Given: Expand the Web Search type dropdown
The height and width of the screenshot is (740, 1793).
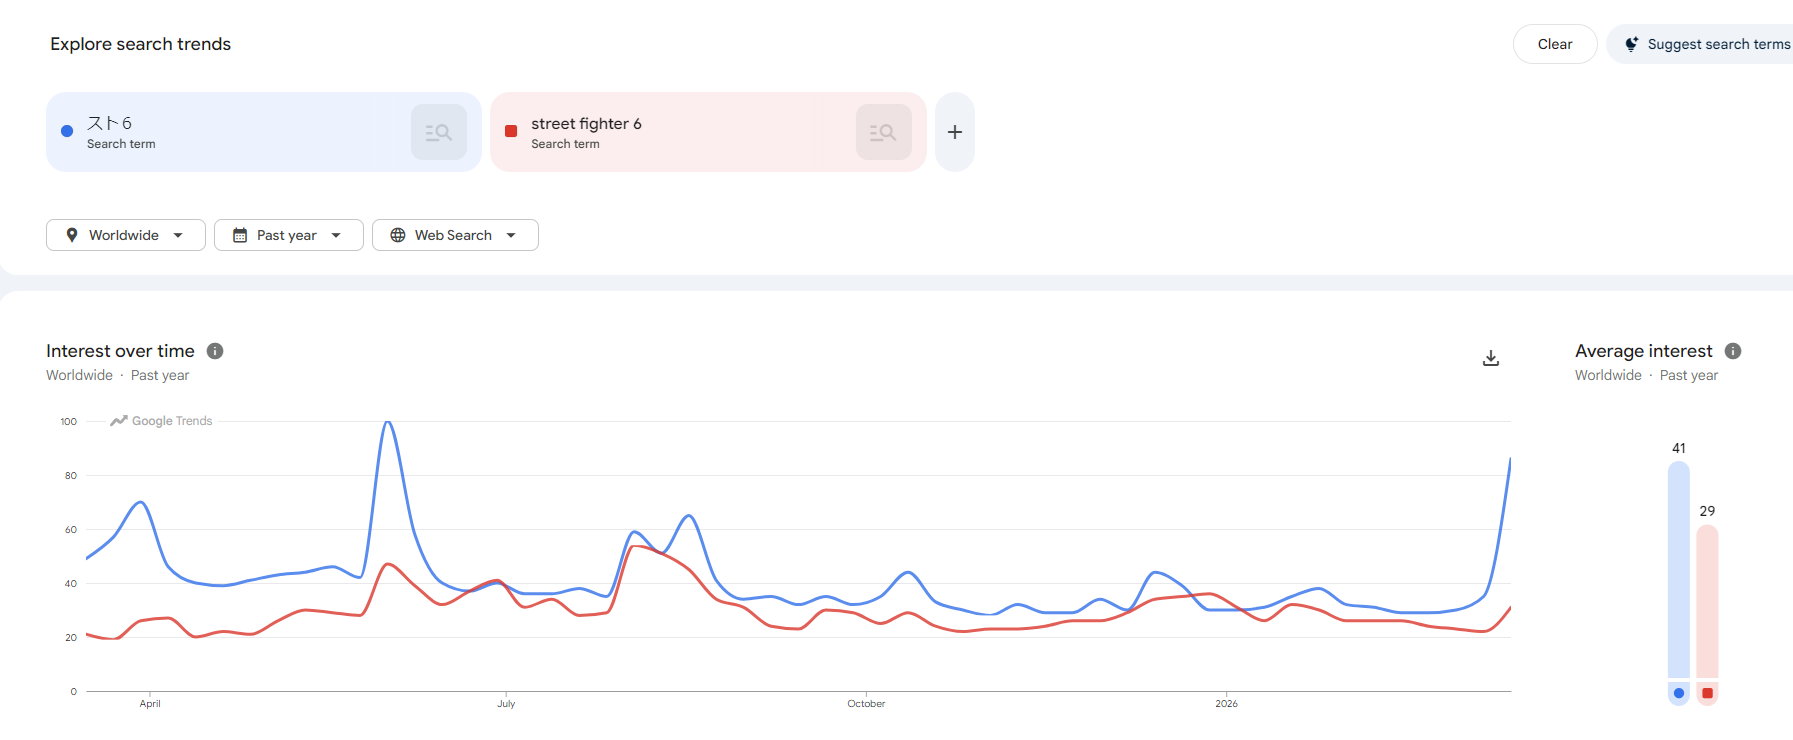Looking at the screenshot, I should [511, 235].
